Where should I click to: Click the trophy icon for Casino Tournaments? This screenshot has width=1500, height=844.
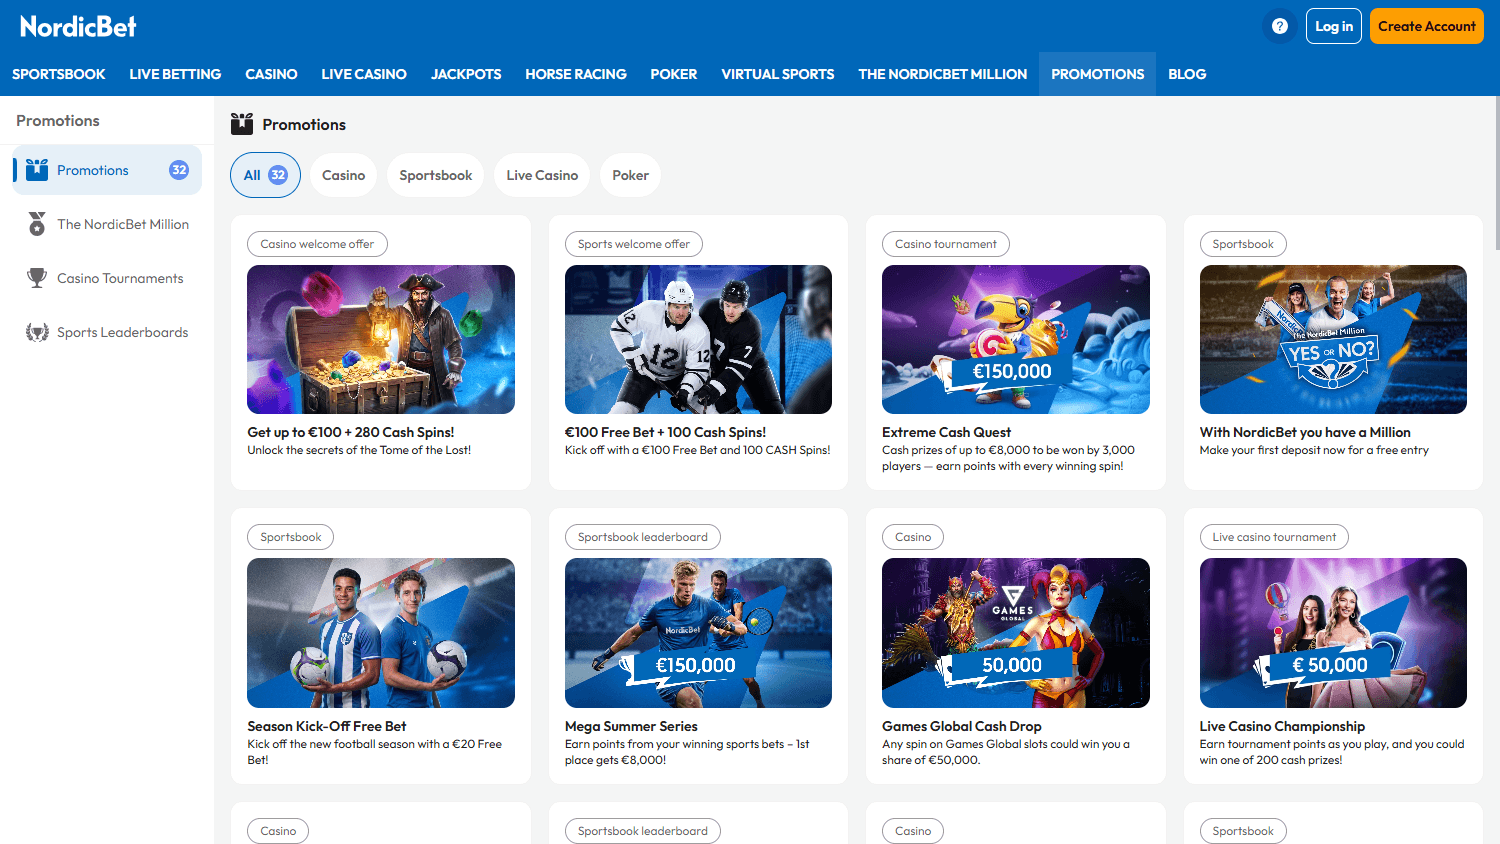tap(37, 278)
